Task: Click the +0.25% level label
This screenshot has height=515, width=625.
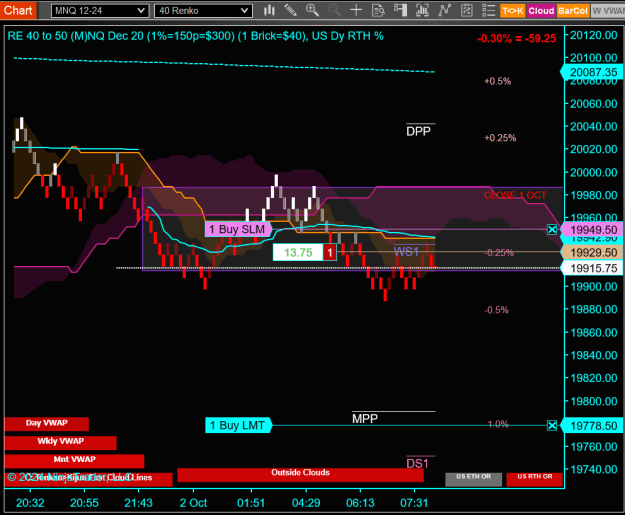Action: pos(500,138)
